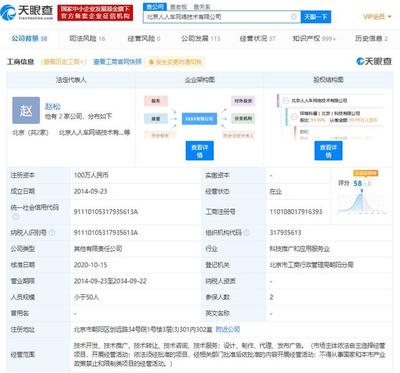The width and height of the screenshot is (400, 373).
Task: Click 查看详情 under 企业架构图
Action: pyautogui.click(x=199, y=151)
